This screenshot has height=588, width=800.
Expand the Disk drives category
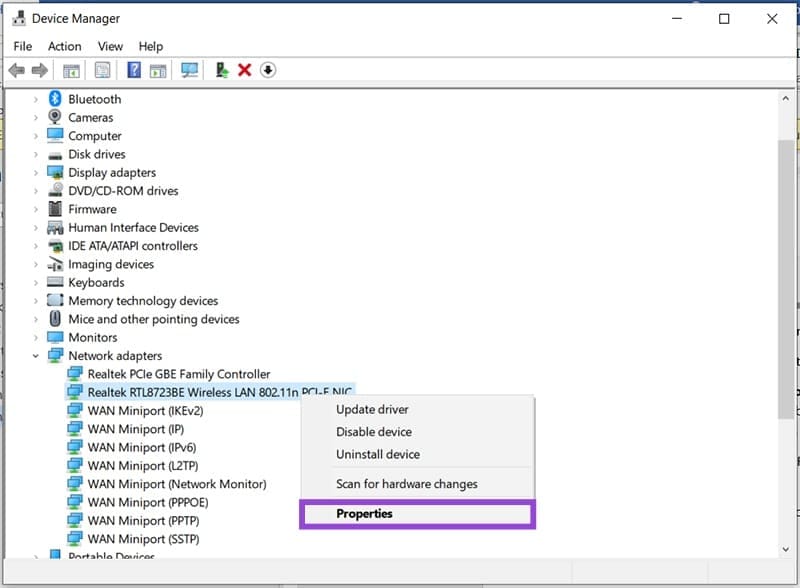(33, 154)
